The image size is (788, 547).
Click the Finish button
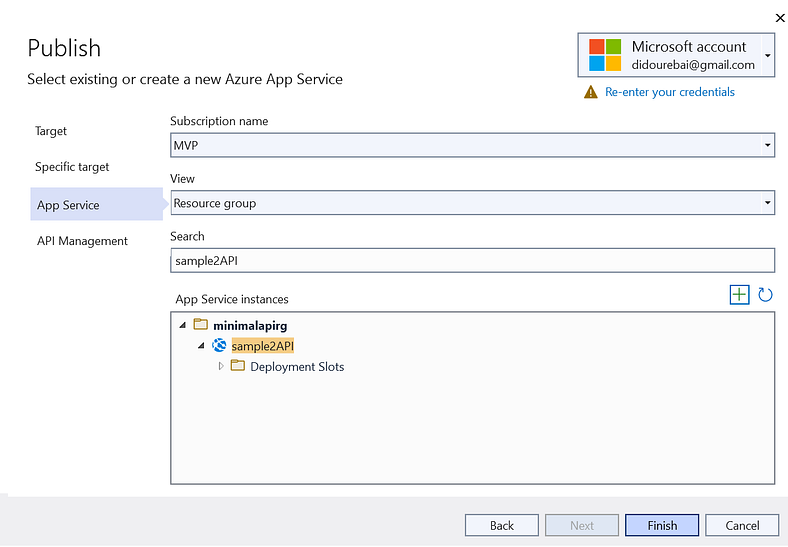pyautogui.click(x=662, y=525)
